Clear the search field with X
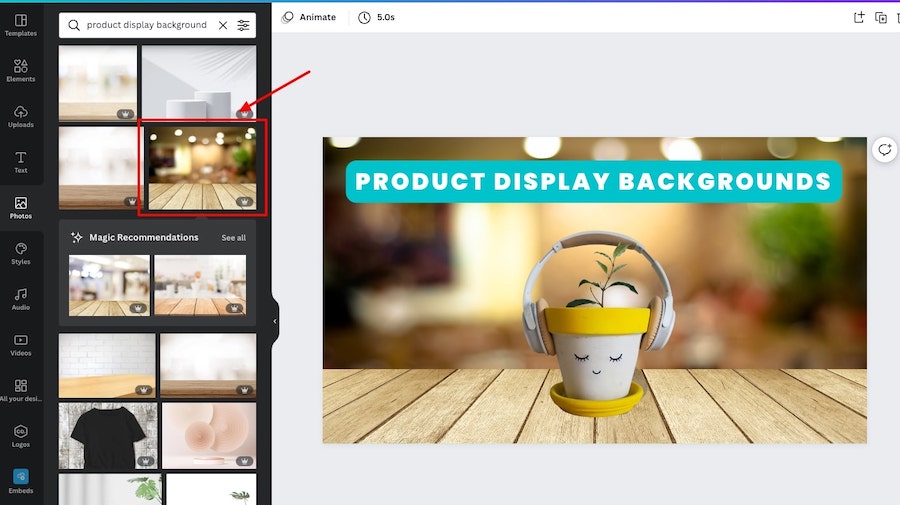The height and width of the screenshot is (505, 900). pos(223,25)
